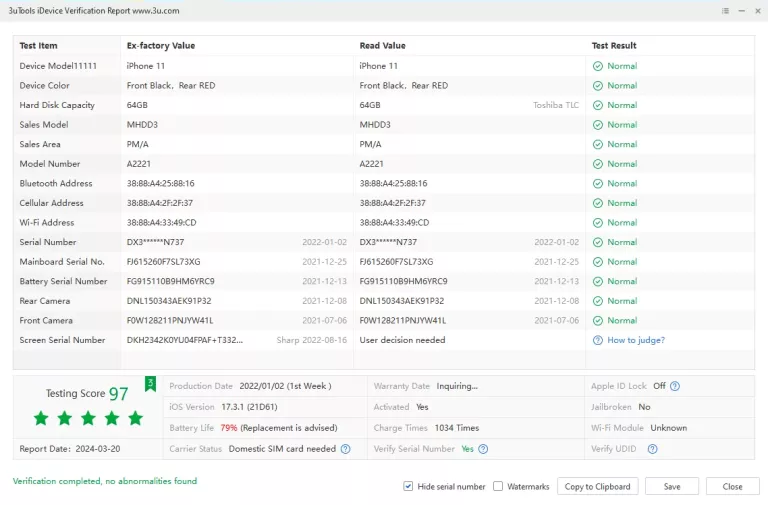This screenshot has height=505, width=768.
Task: Click the Charge Times 1034 Times value
Action: click(456, 428)
